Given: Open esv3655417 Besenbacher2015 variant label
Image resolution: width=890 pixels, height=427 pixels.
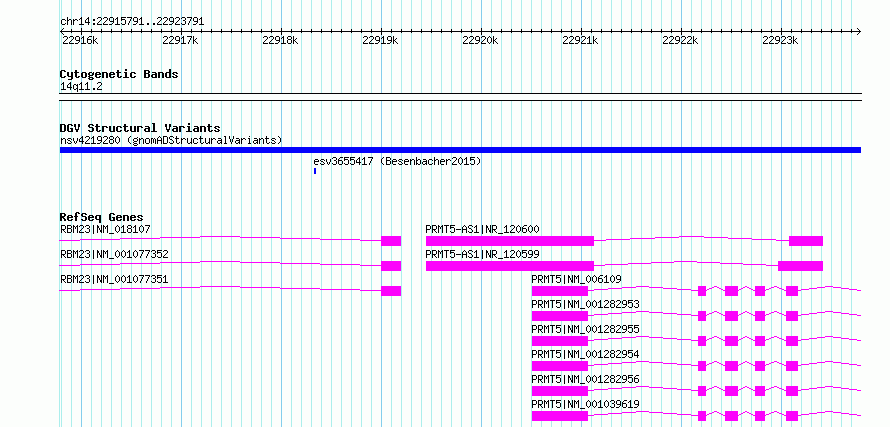Looking at the screenshot, I should pyautogui.click(x=397, y=162).
